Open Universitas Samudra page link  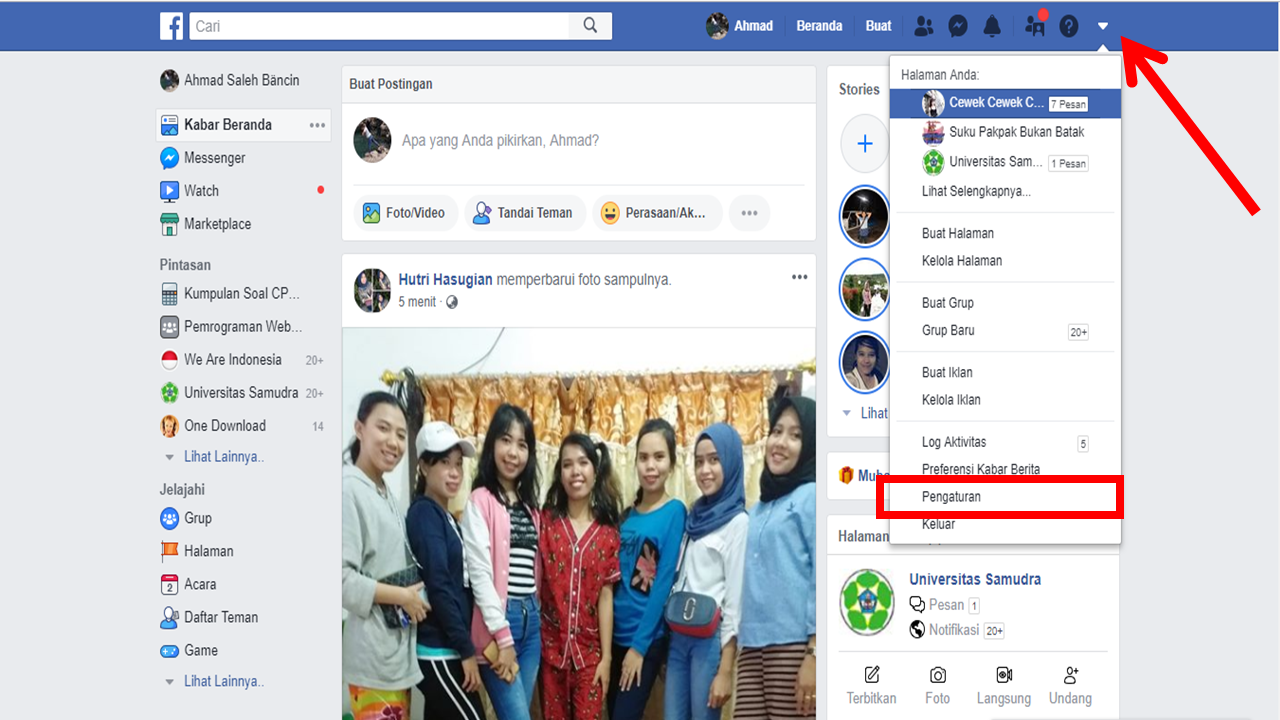coord(975,579)
